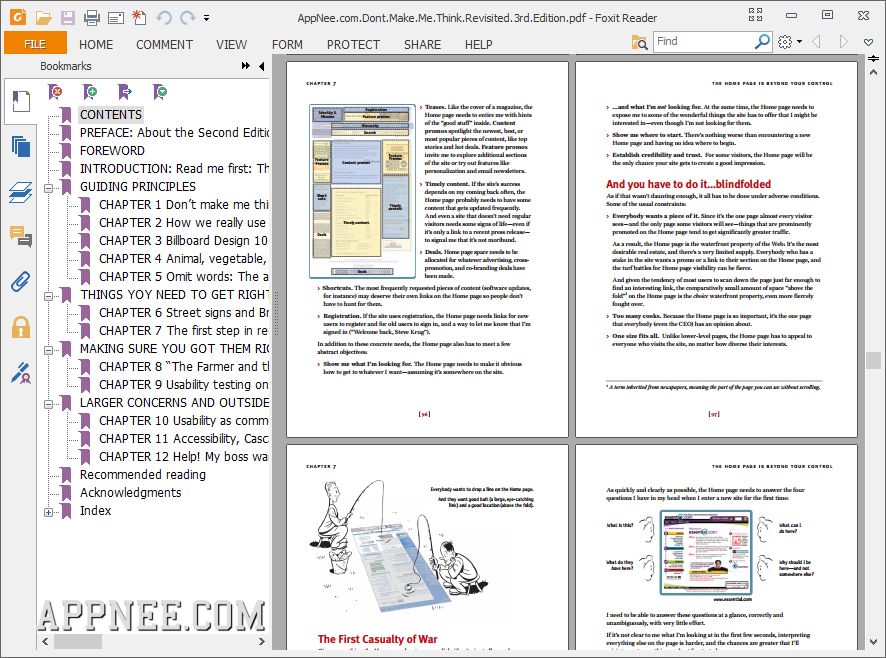Click the horizontal scrollbar thumb in Bookmarks panel
The height and width of the screenshot is (658, 886).
77,642
